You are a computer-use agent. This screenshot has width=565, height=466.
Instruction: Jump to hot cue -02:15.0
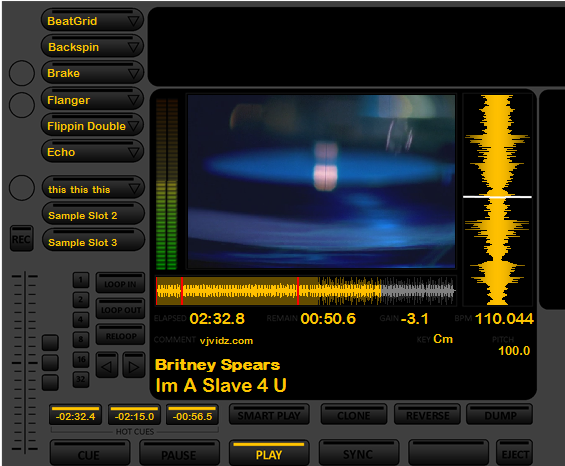134,415
